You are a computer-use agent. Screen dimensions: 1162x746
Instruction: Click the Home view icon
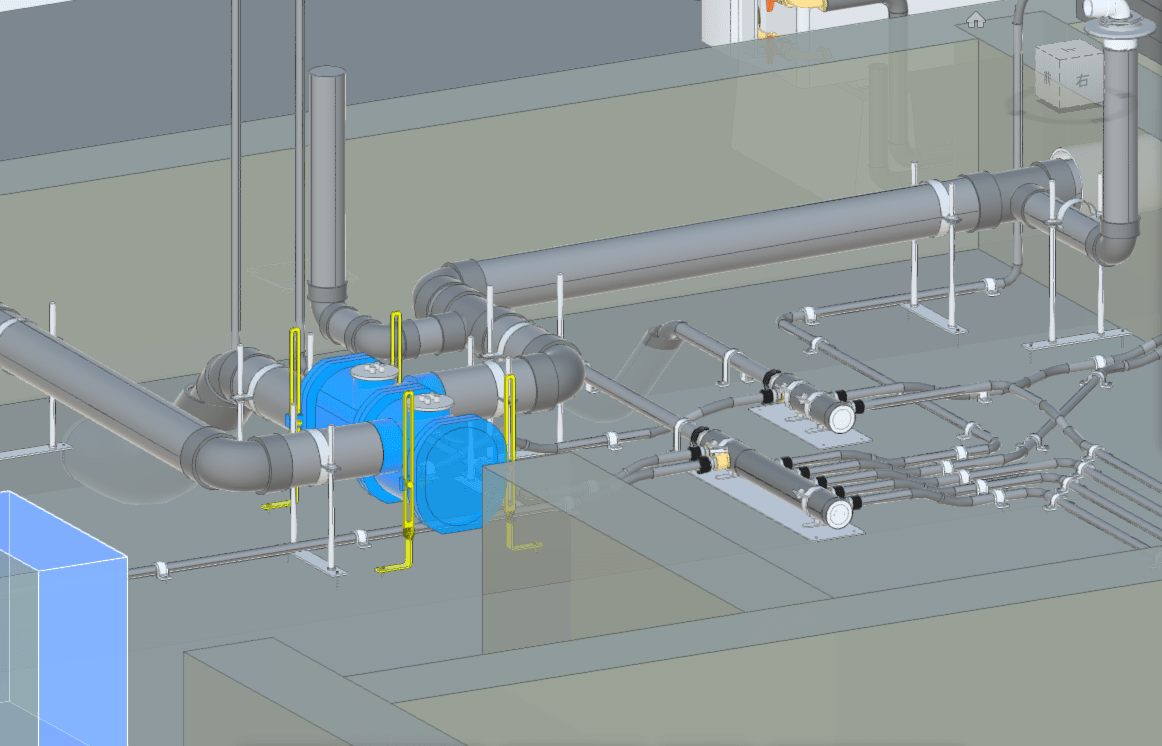(975, 19)
